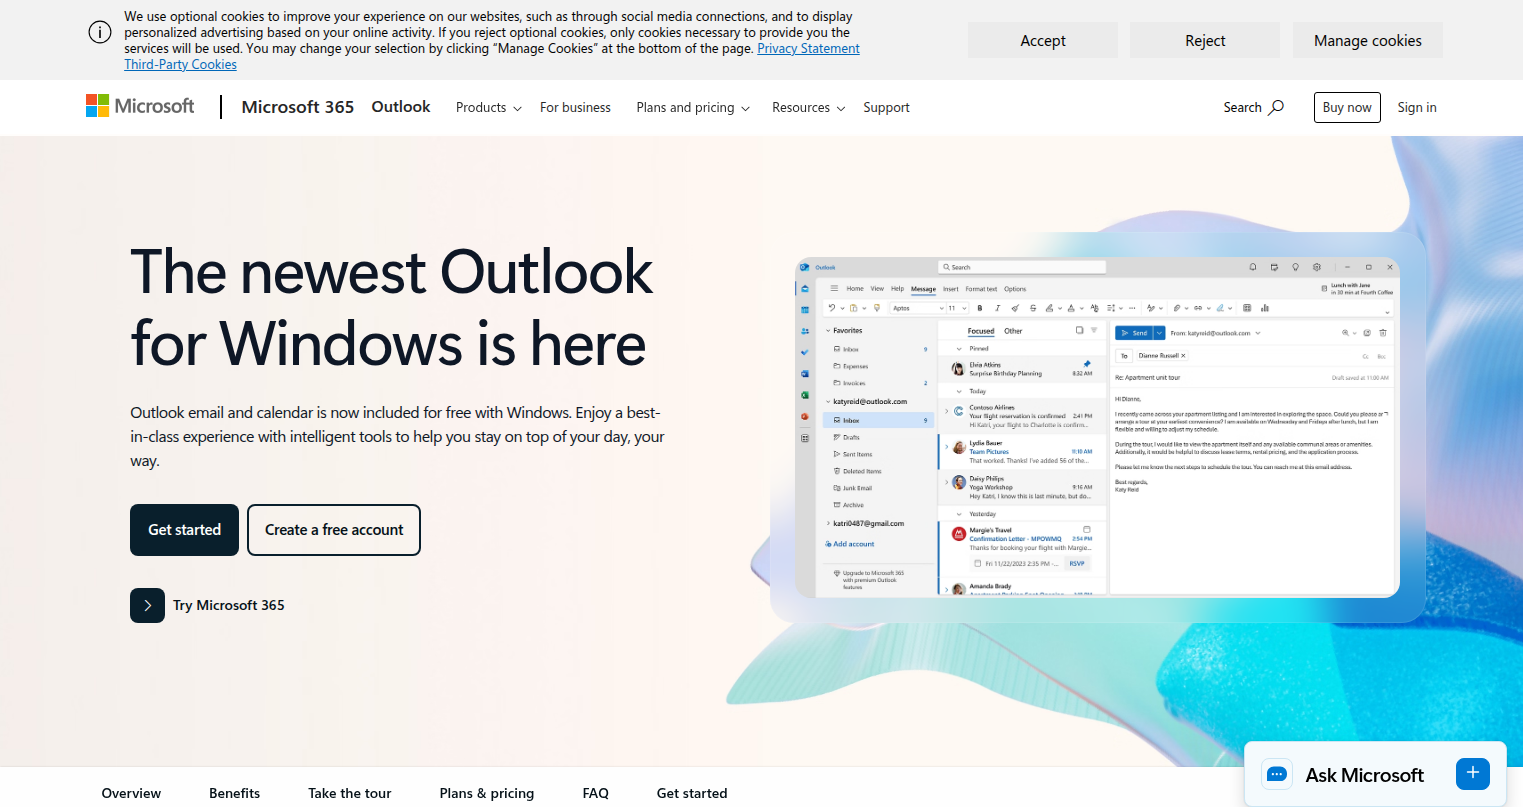Screen dimensions: 1523x807
Task: Apply Bold formatting in the toolbar
Action: coord(979,308)
